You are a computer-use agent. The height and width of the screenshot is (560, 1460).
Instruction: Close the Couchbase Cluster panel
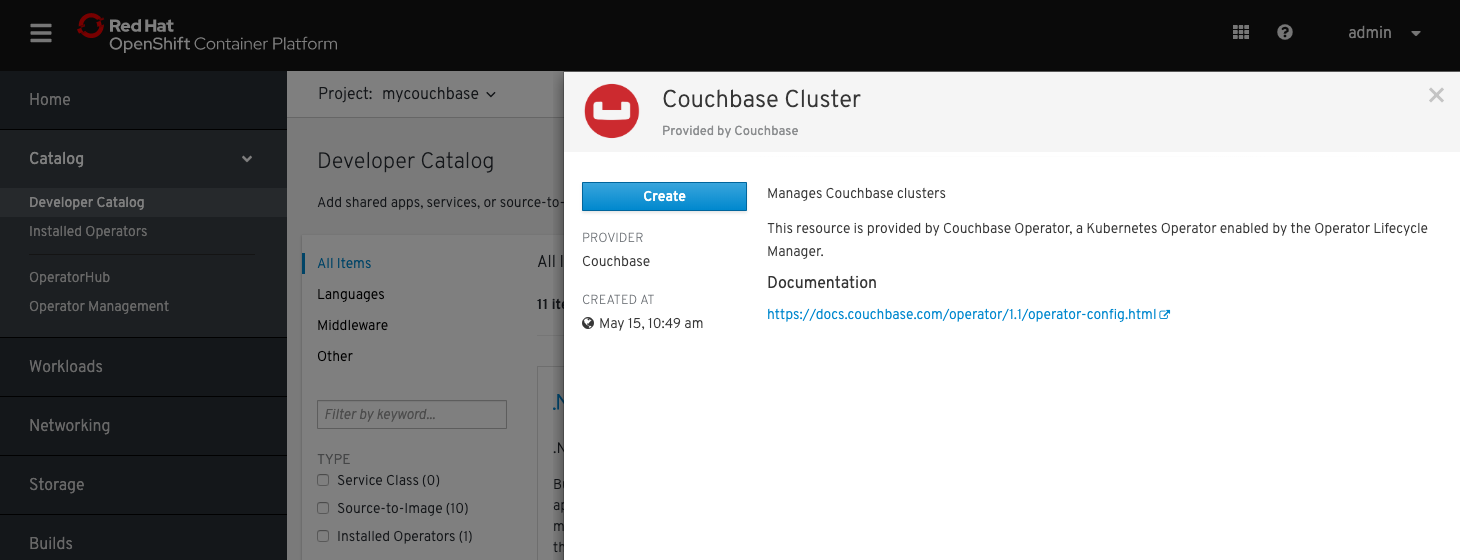pyautogui.click(x=1436, y=95)
